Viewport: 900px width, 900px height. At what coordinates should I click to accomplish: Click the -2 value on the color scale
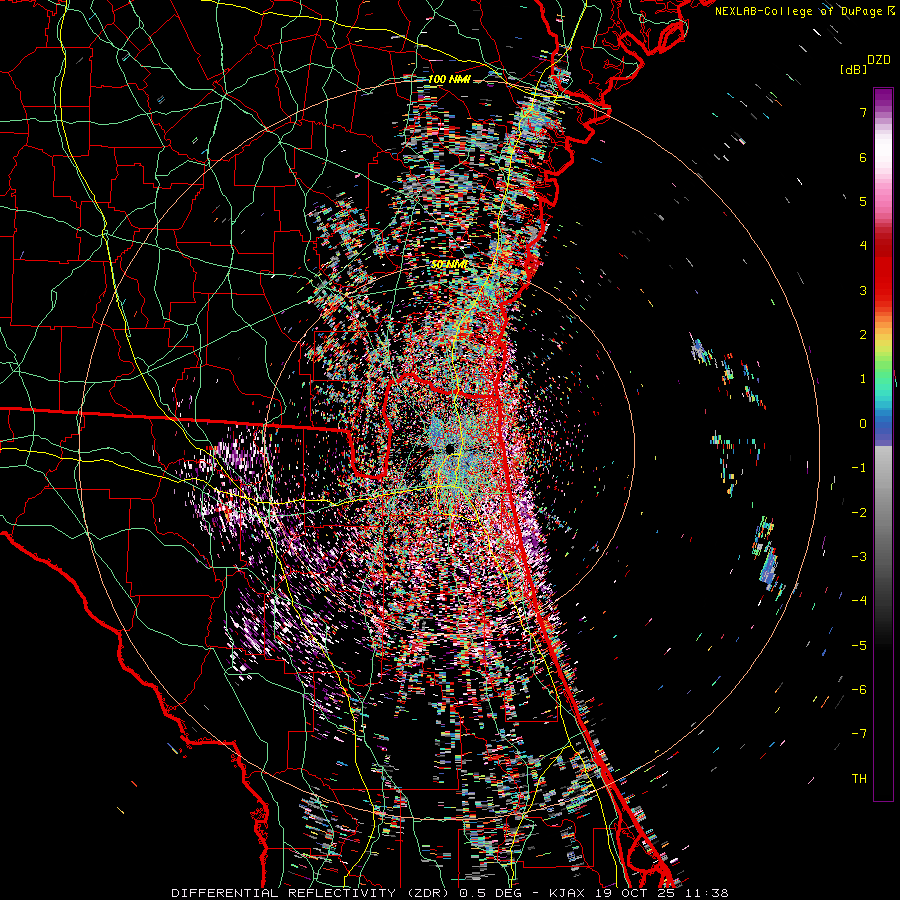(x=859, y=513)
